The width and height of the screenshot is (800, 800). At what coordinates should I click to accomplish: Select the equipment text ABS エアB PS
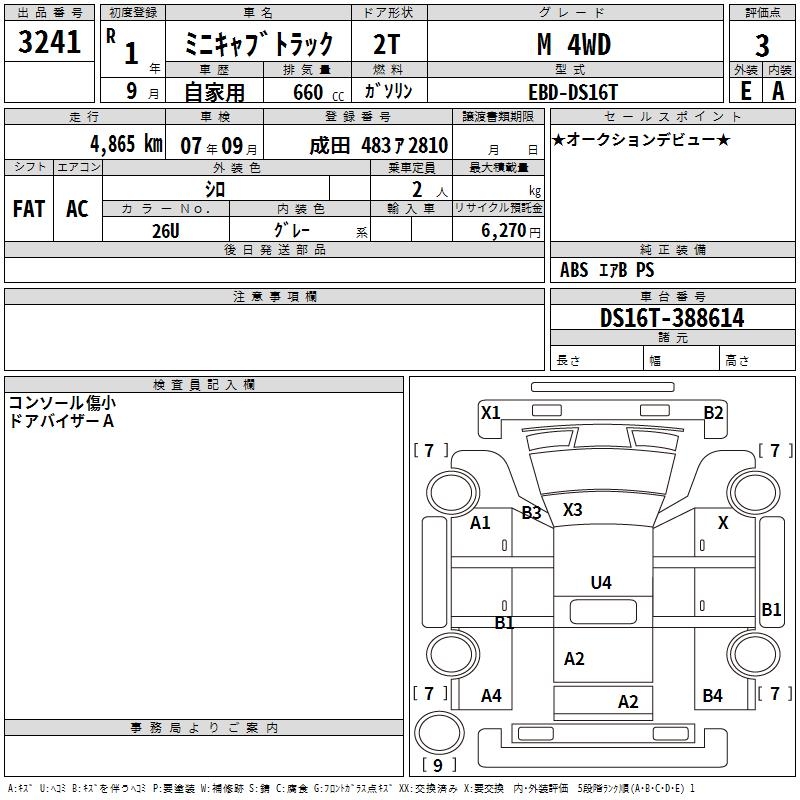pyautogui.click(x=607, y=269)
